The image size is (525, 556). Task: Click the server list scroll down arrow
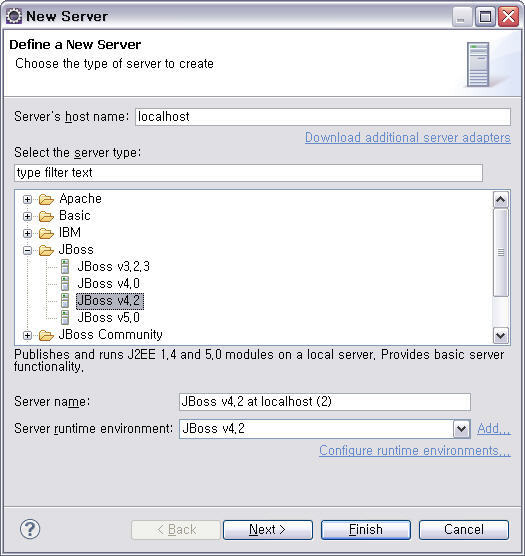click(501, 335)
